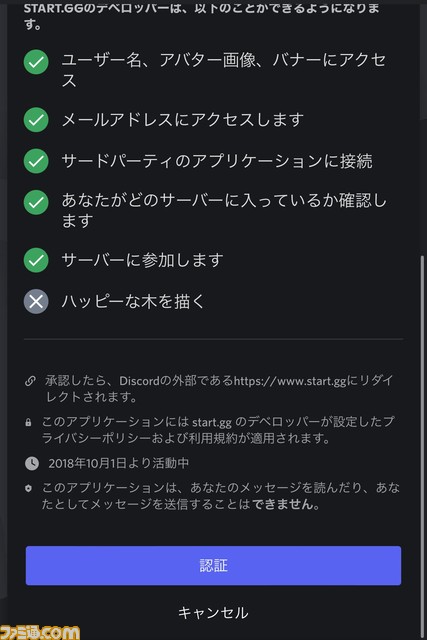Click the chain link icon next to redirect notice

[30, 381]
